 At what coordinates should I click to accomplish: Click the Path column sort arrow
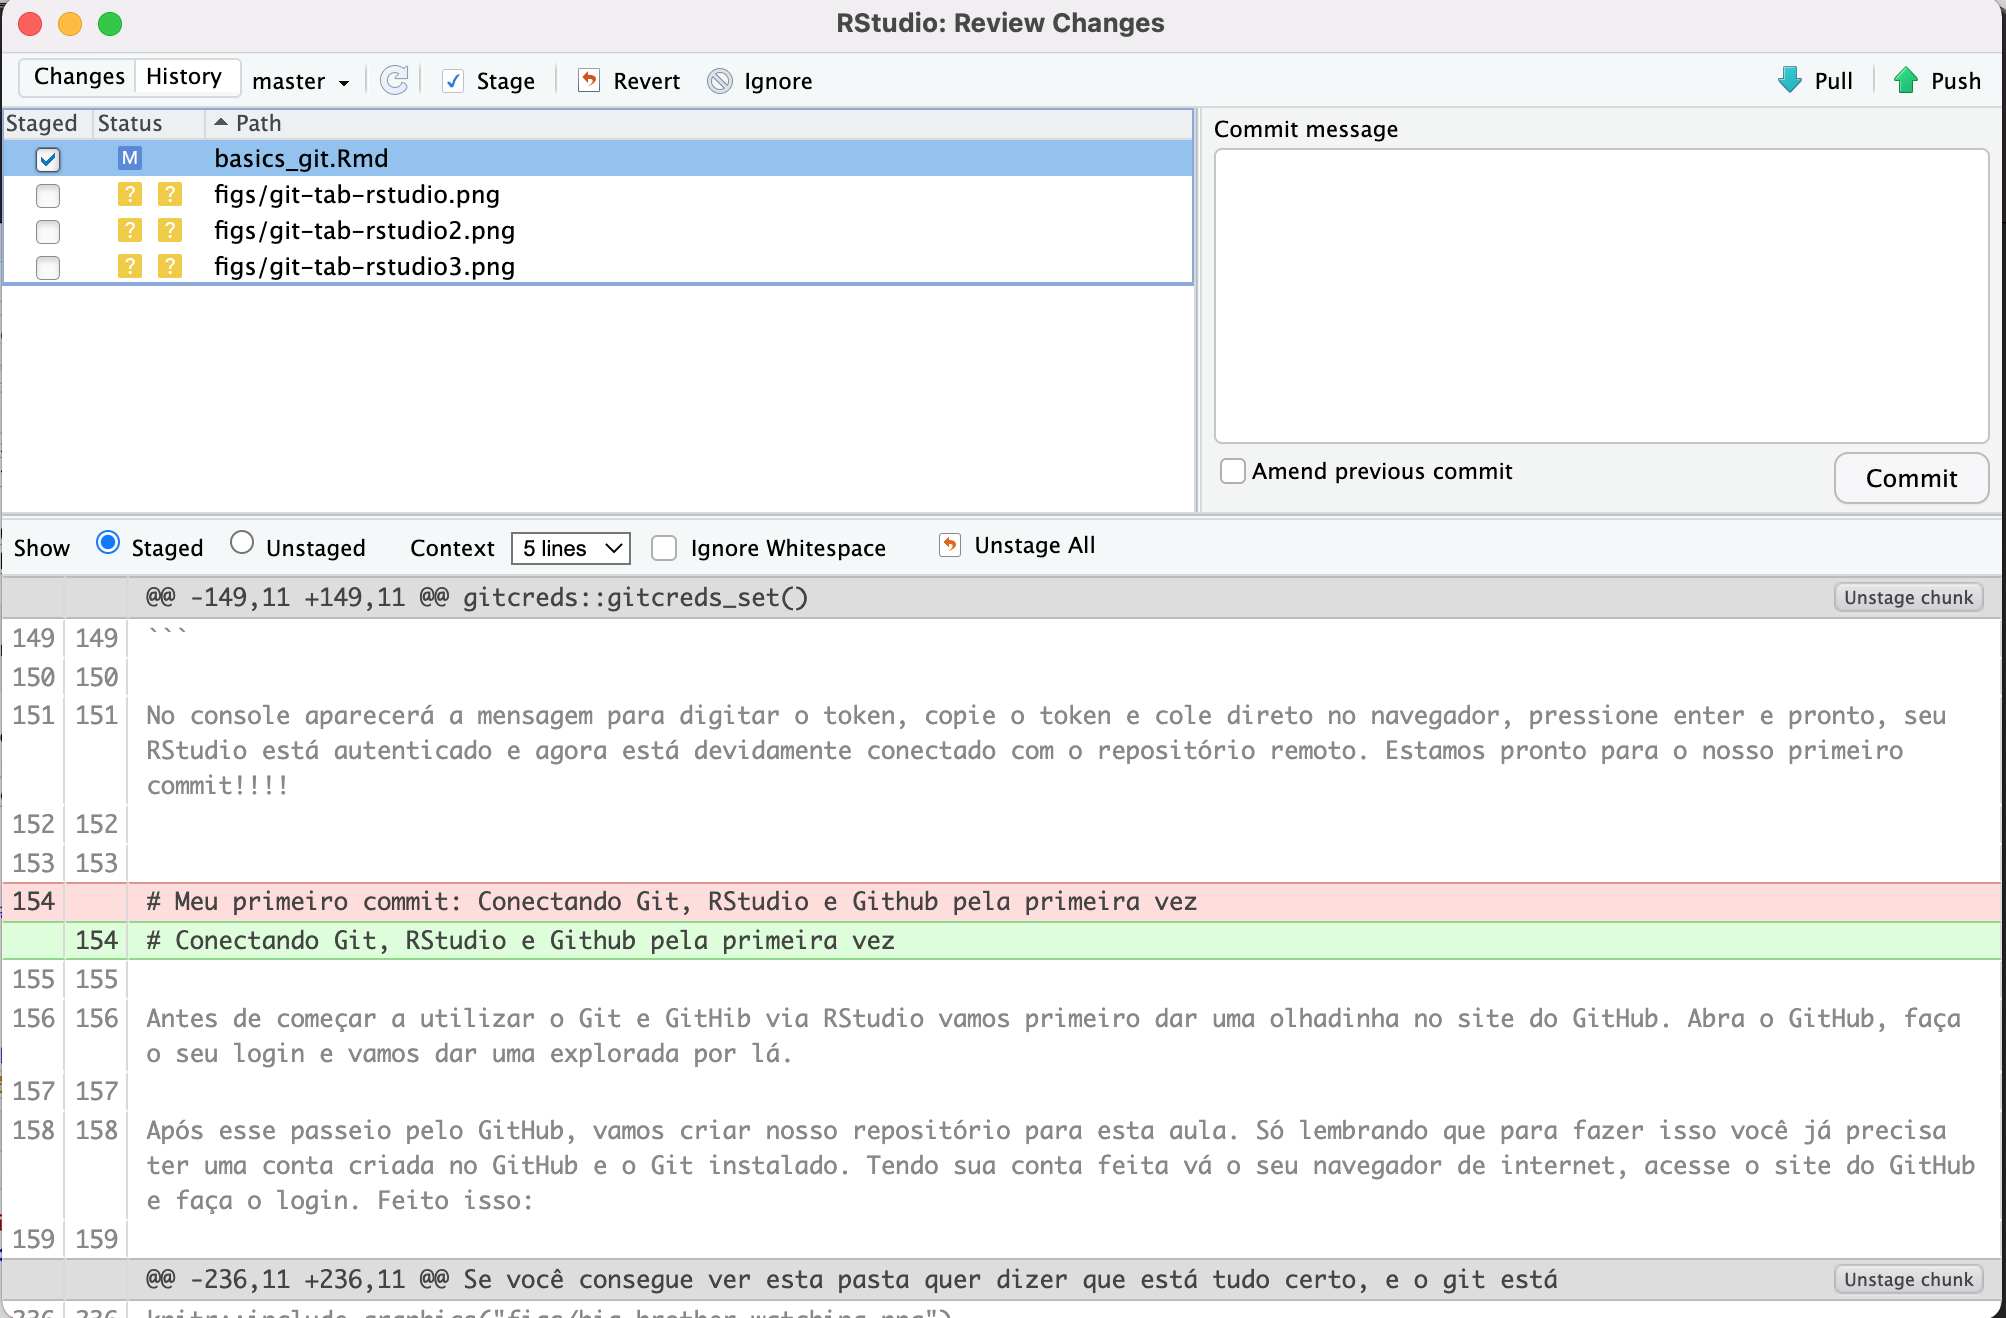(x=221, y=122)
